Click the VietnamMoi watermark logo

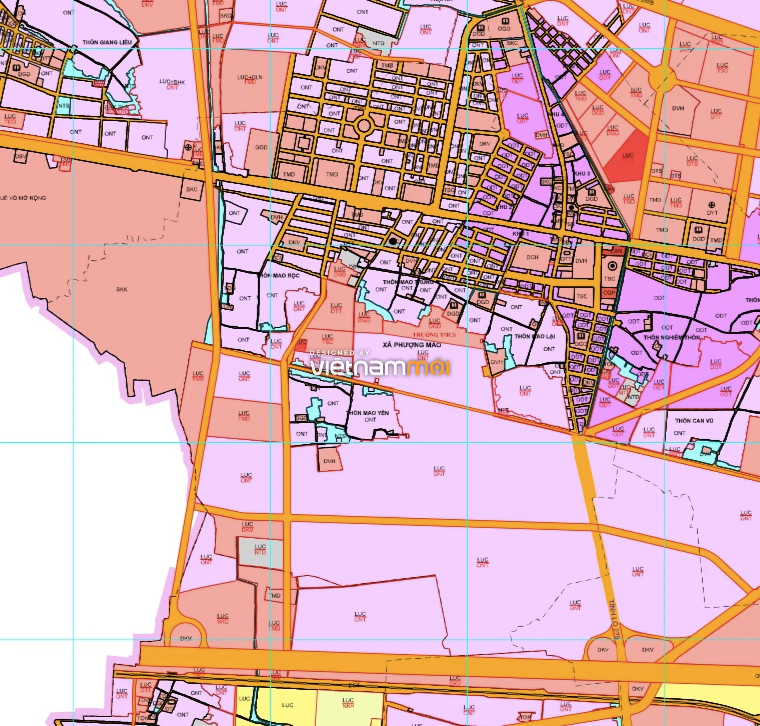click(x=380, y=364)
